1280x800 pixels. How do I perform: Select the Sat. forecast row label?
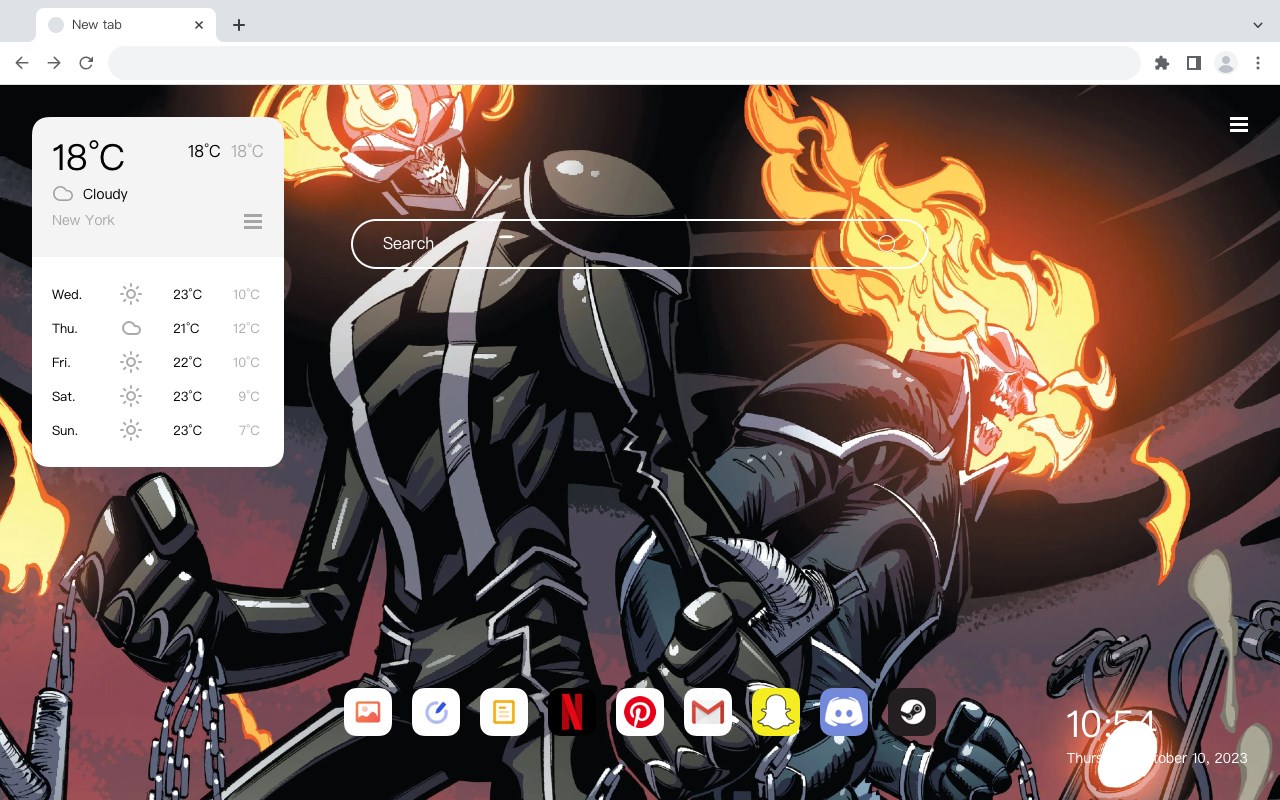(x=64, y=396)
